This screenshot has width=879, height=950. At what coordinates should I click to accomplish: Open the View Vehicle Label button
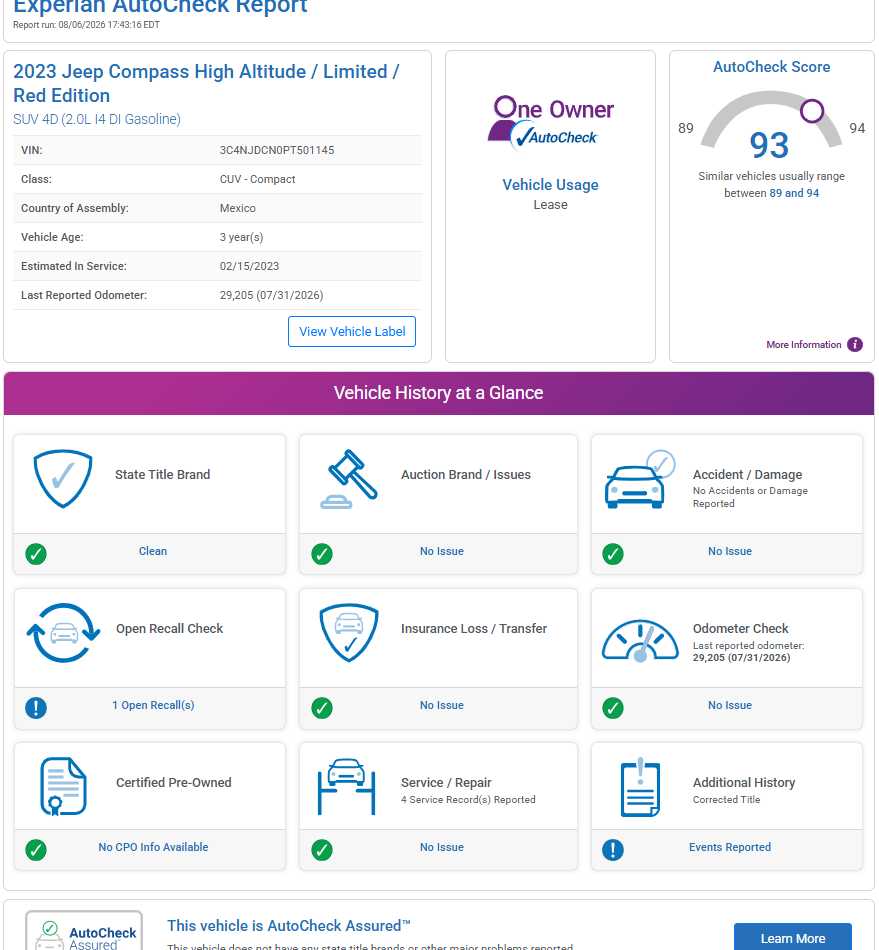click(352, 331)
